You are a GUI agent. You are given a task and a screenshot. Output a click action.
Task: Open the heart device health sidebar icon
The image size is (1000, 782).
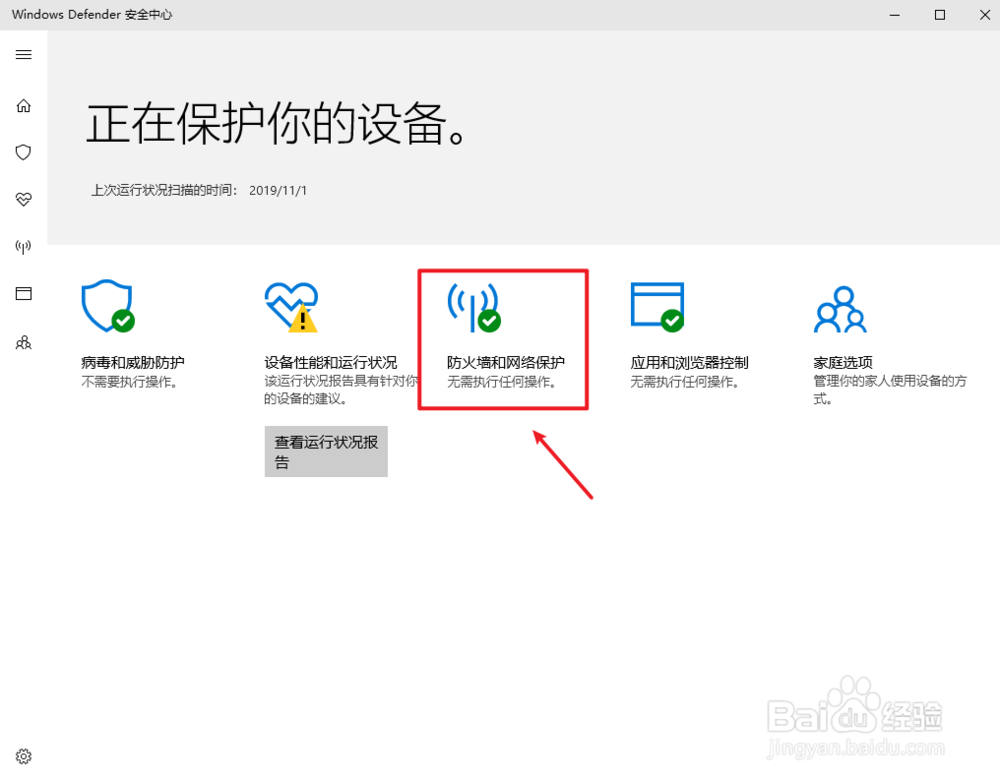tap(24, 199)
